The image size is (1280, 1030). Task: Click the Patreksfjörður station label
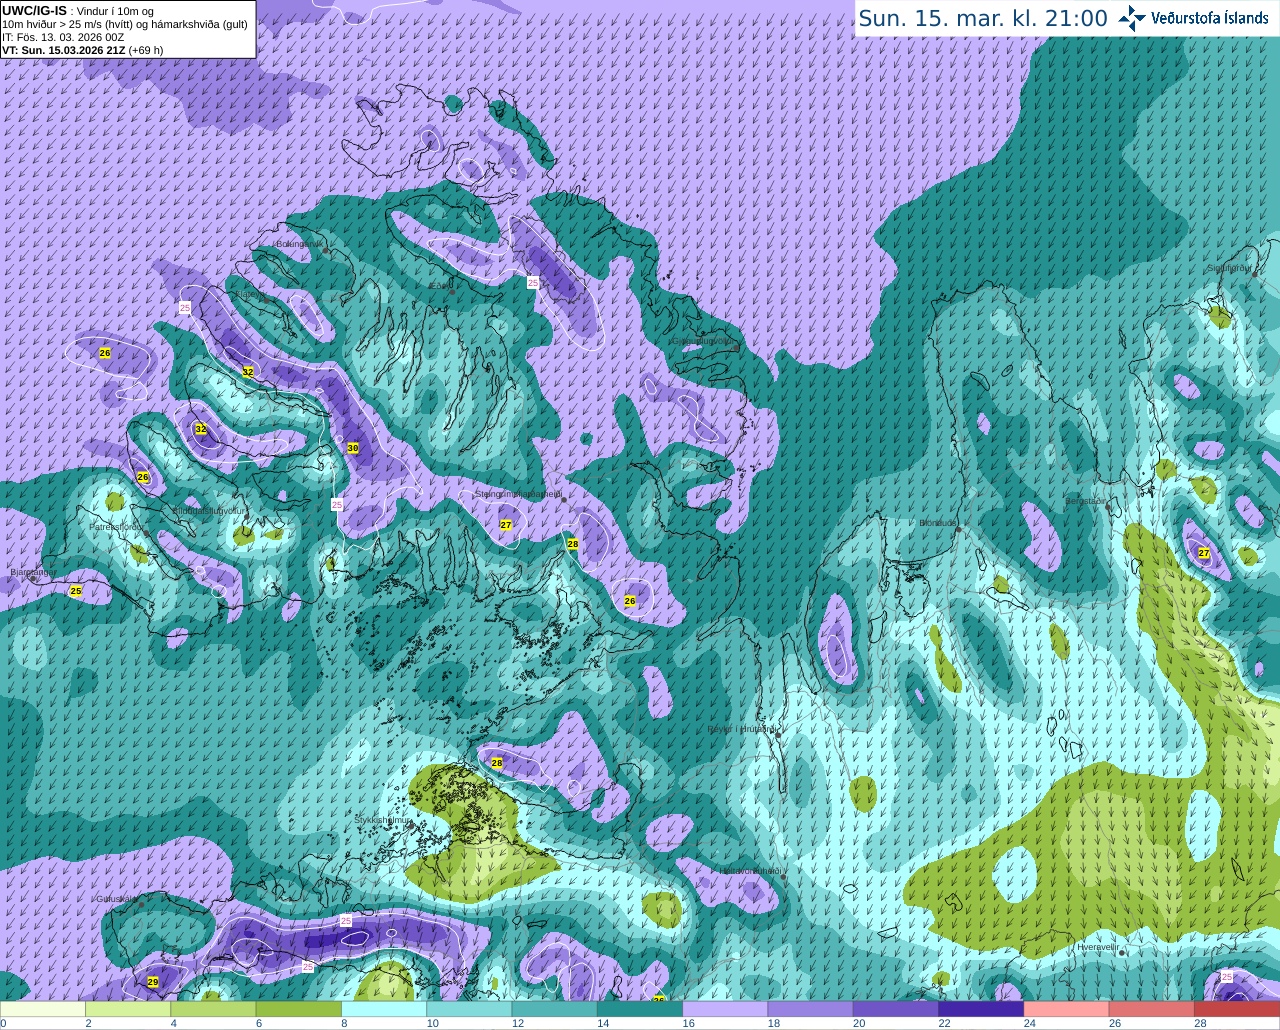click(116, 526)
